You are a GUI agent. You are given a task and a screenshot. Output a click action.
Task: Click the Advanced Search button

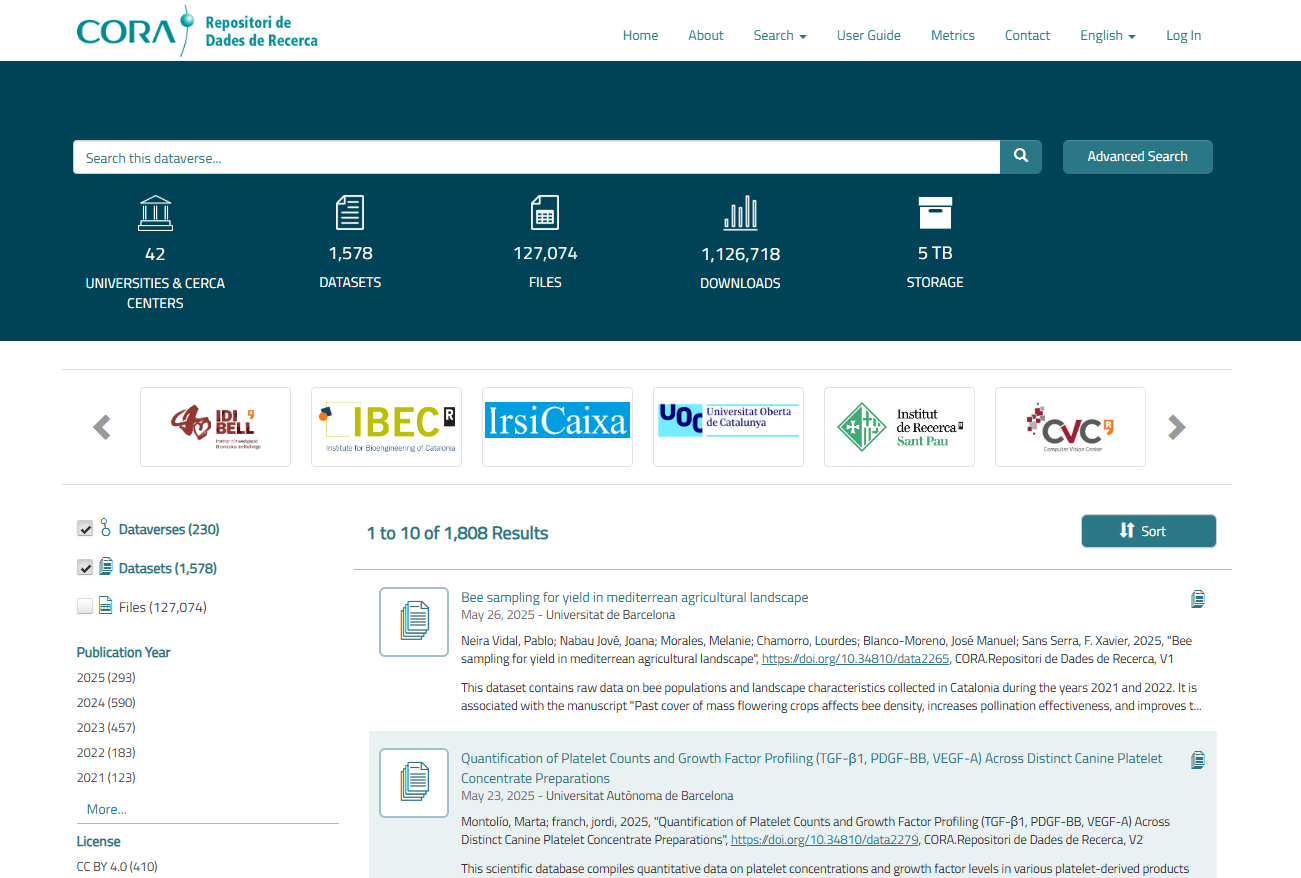coord(1137,157)
